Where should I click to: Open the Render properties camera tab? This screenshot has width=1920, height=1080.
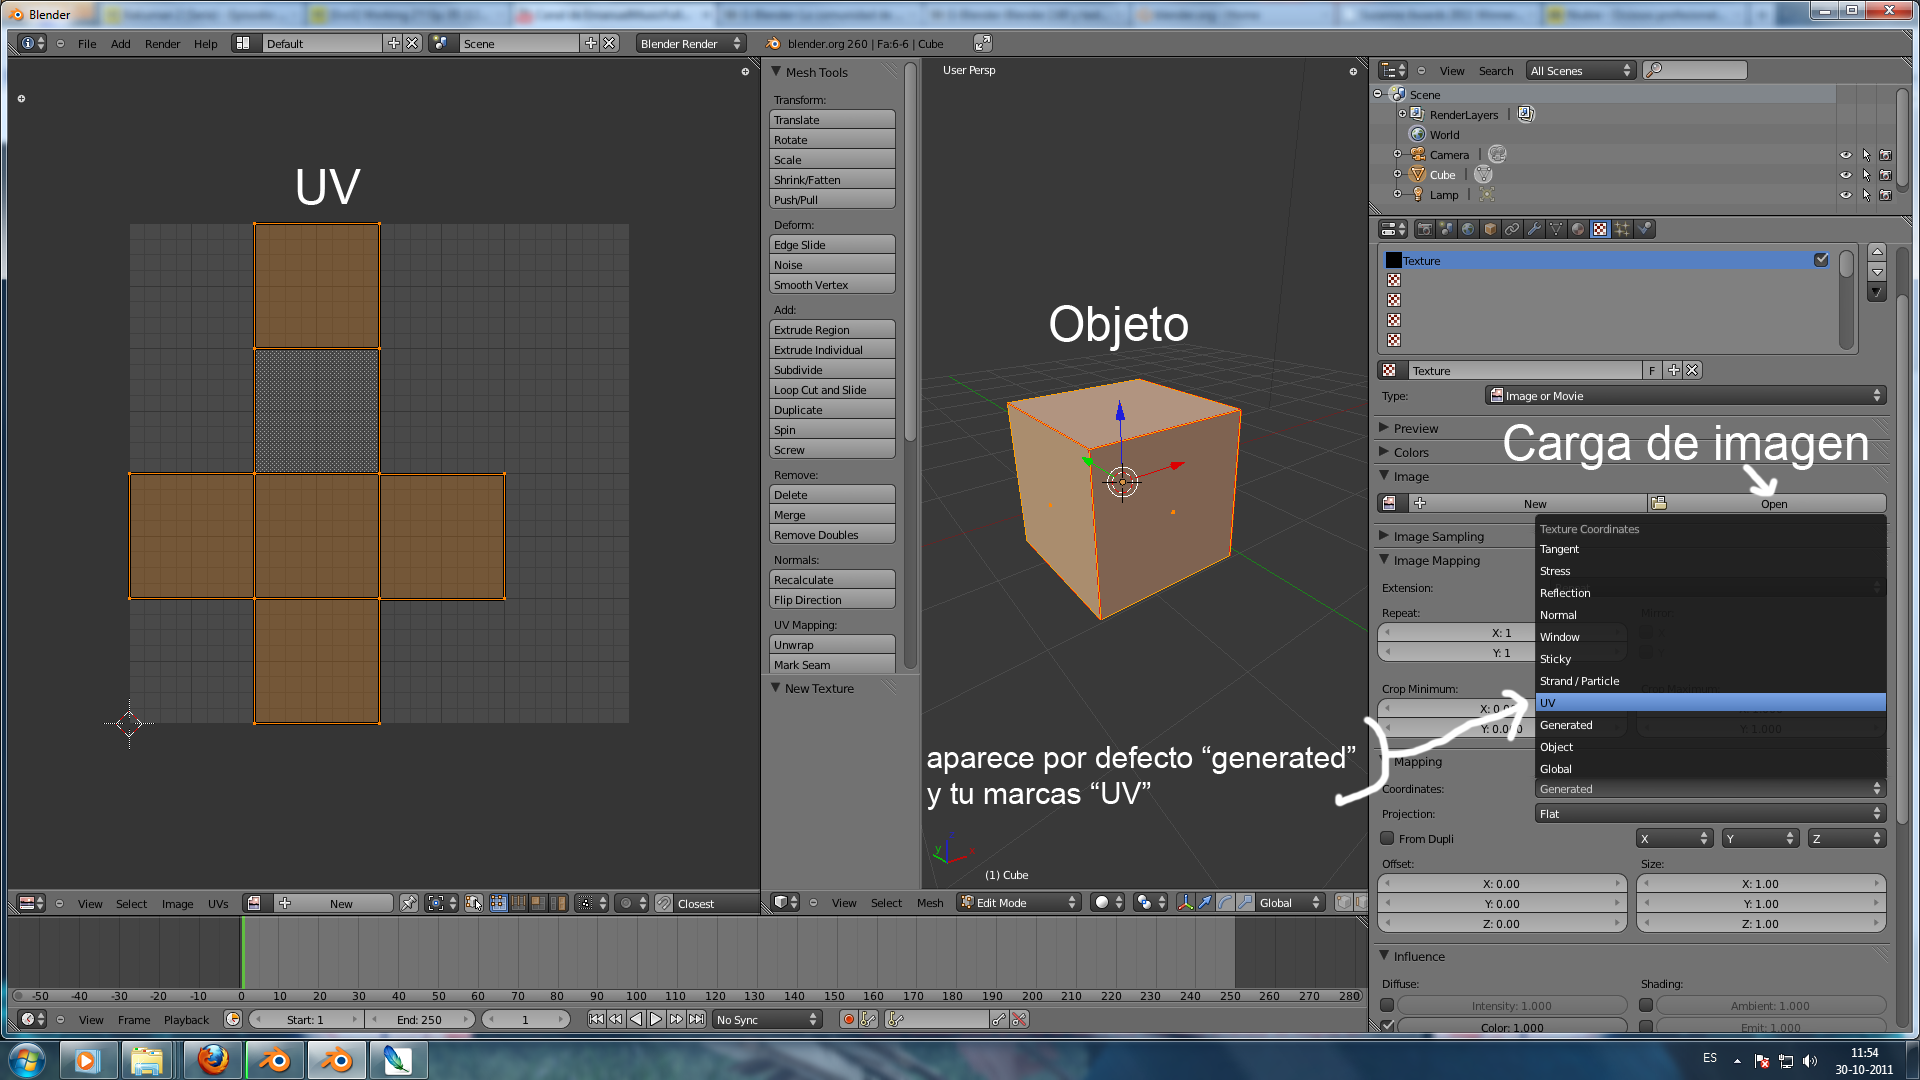pyautogui.click(x=1425, y=229)
